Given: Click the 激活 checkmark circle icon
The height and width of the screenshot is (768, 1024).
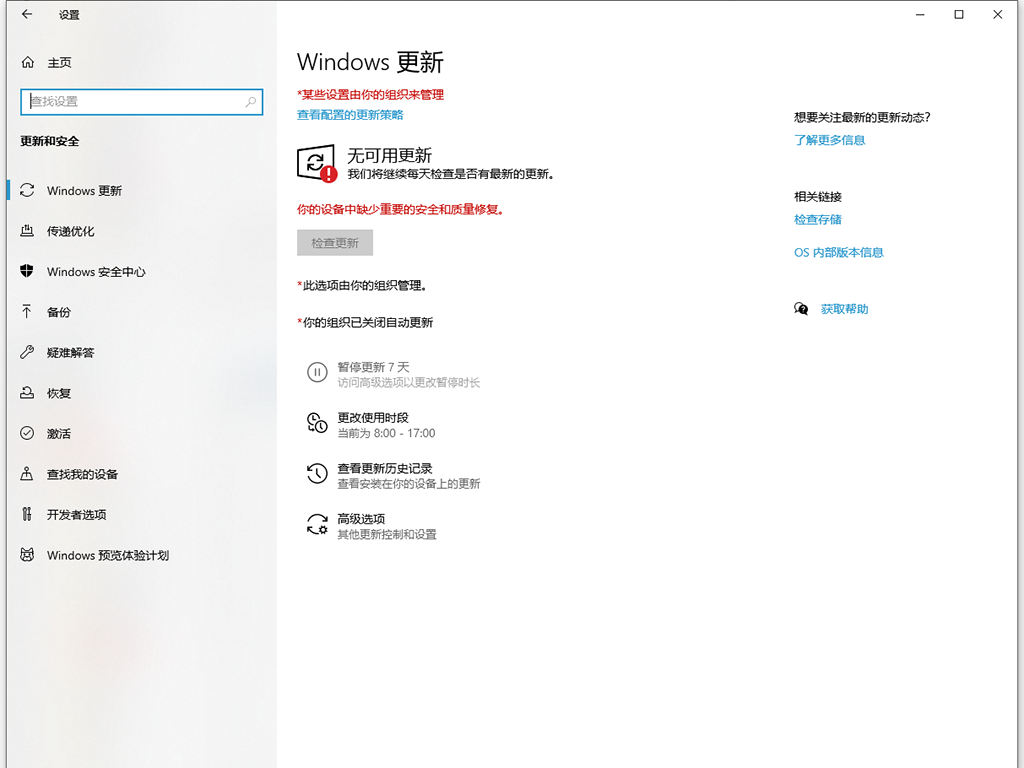Looking at the screenshot, I should [x=27, y=433].
